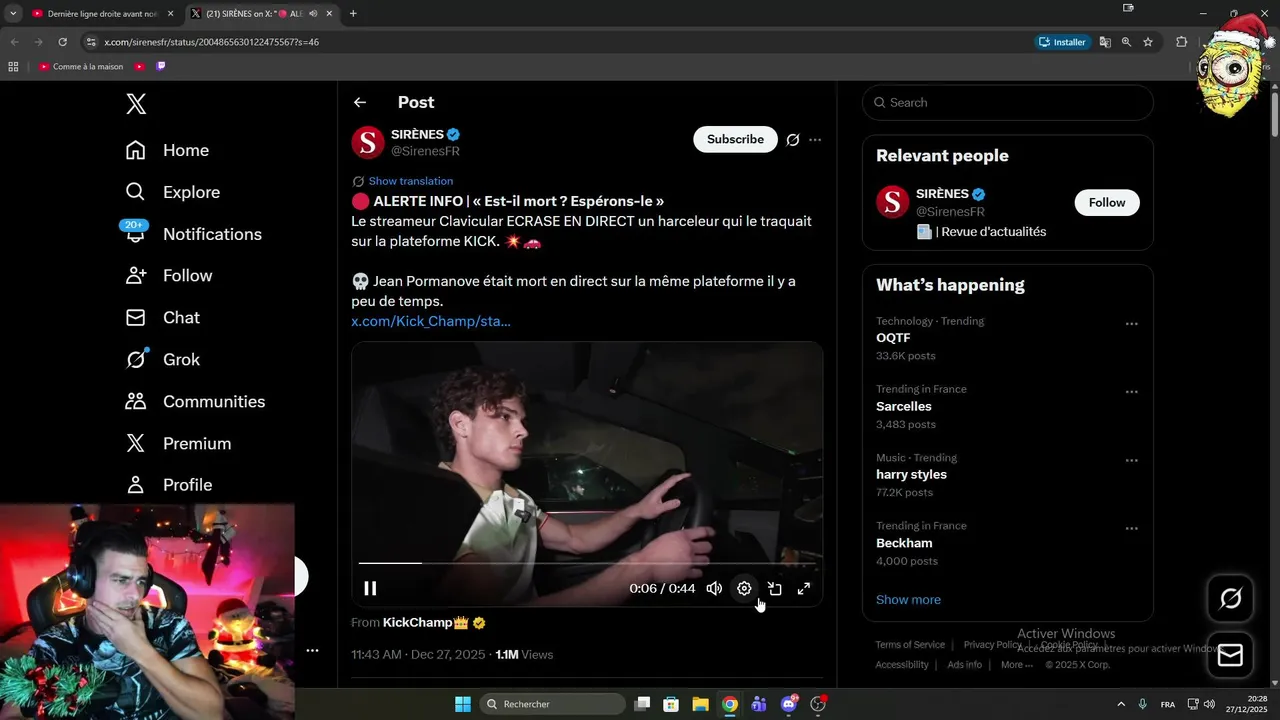Open the x.com/Kick_Champ/sta... link
The image size is (1280, 720).
(431, 321)
